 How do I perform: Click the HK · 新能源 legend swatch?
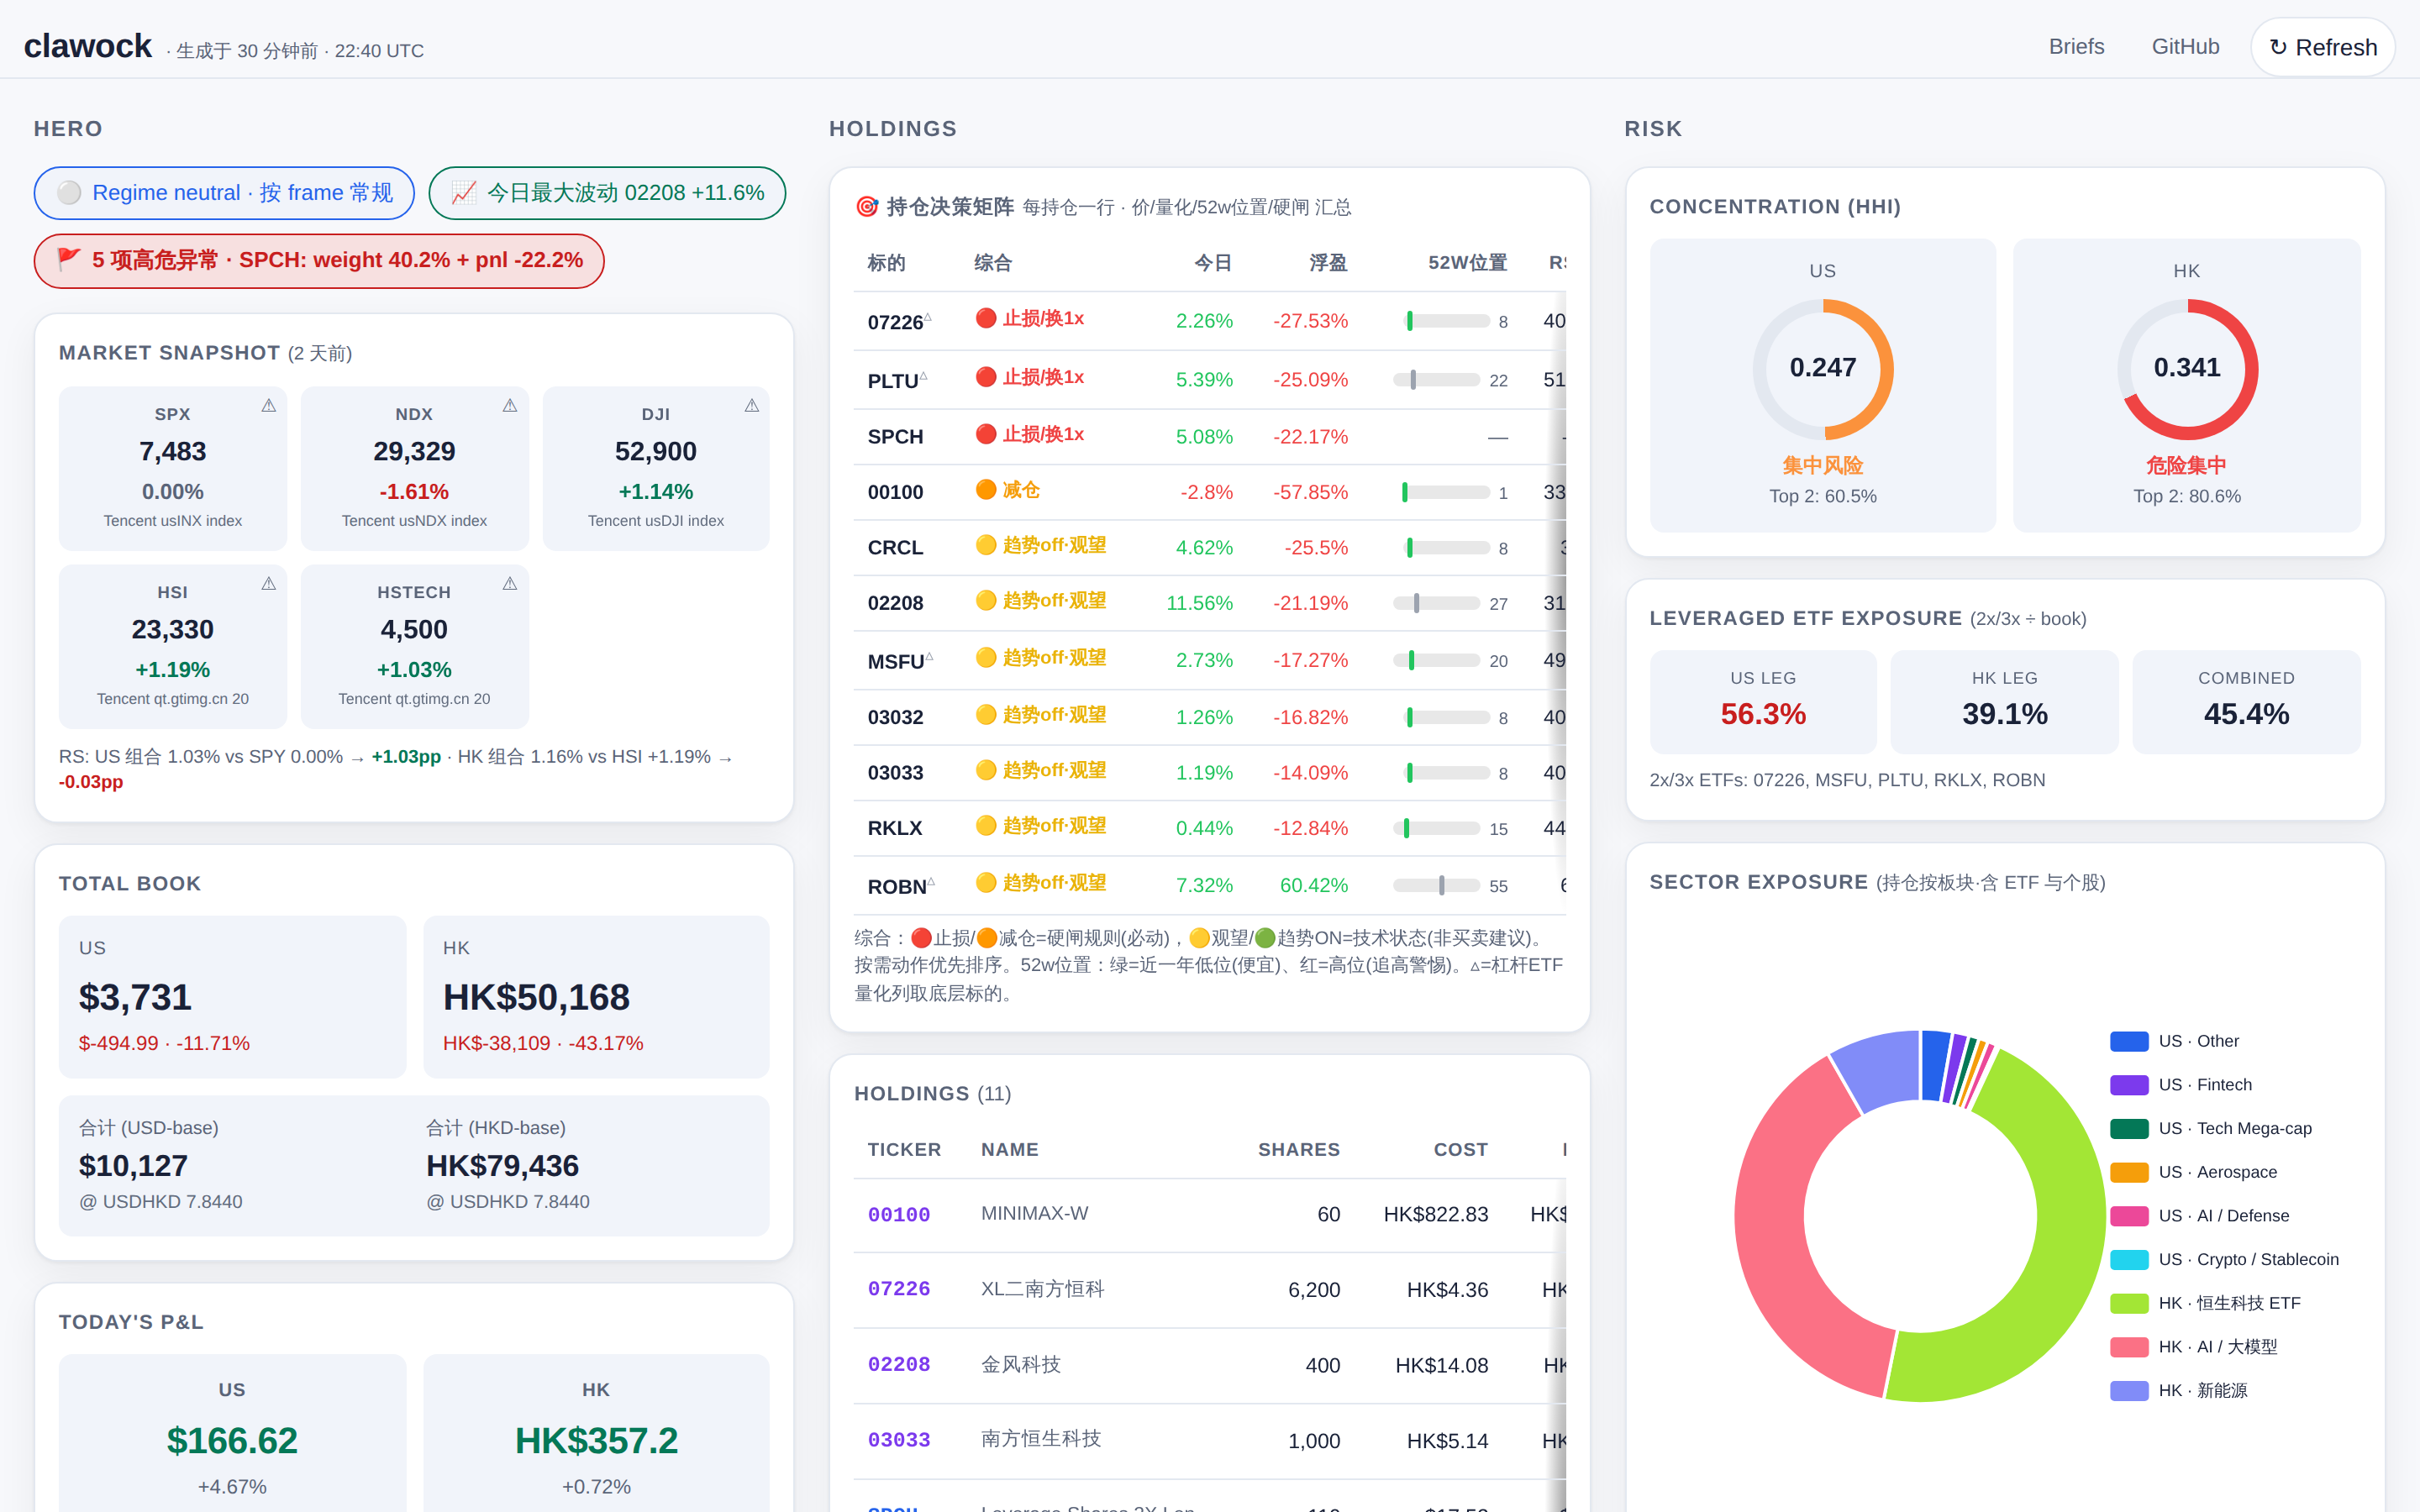point(2129,1390)
